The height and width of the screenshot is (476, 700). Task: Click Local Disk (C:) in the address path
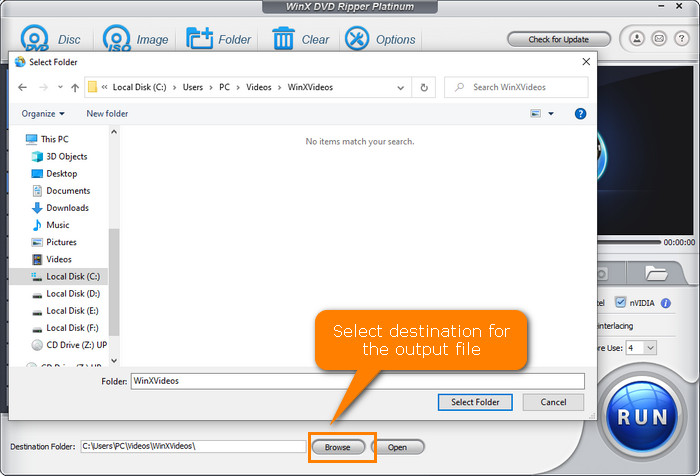[x=139, y=87]
